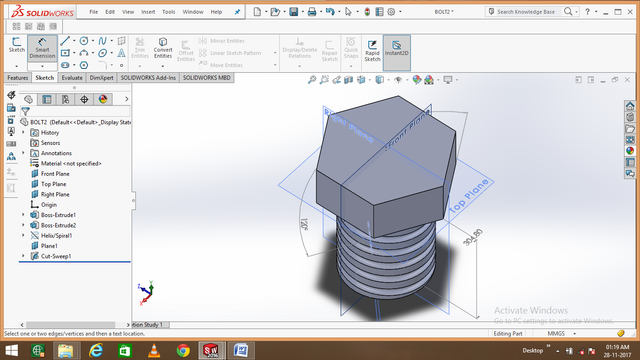This screenshot has width=640, height=360.
Task: Click the Rebuild traffic light icon
Action: coord(367,12)
